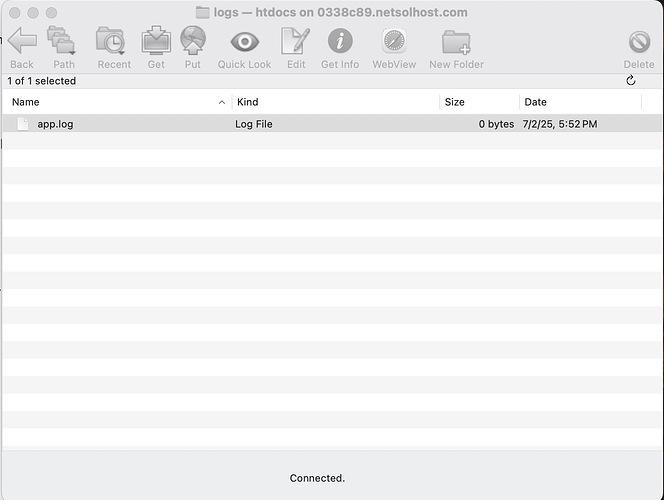Preview file with Quick Look eye icon

(x=245, y=42)
